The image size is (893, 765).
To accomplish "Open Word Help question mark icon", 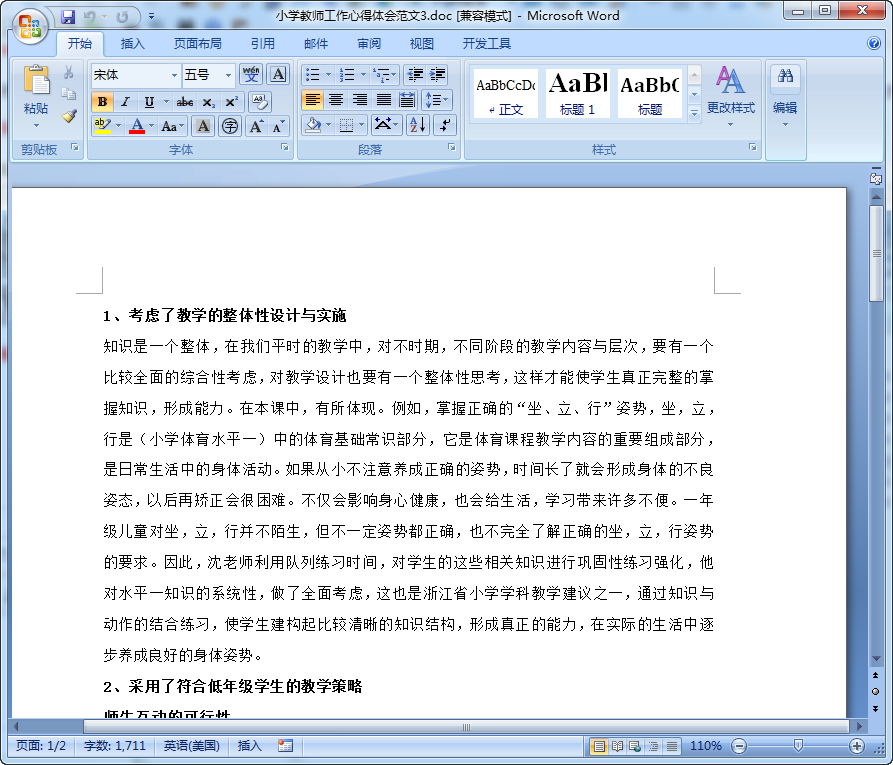I will (874, 43).
